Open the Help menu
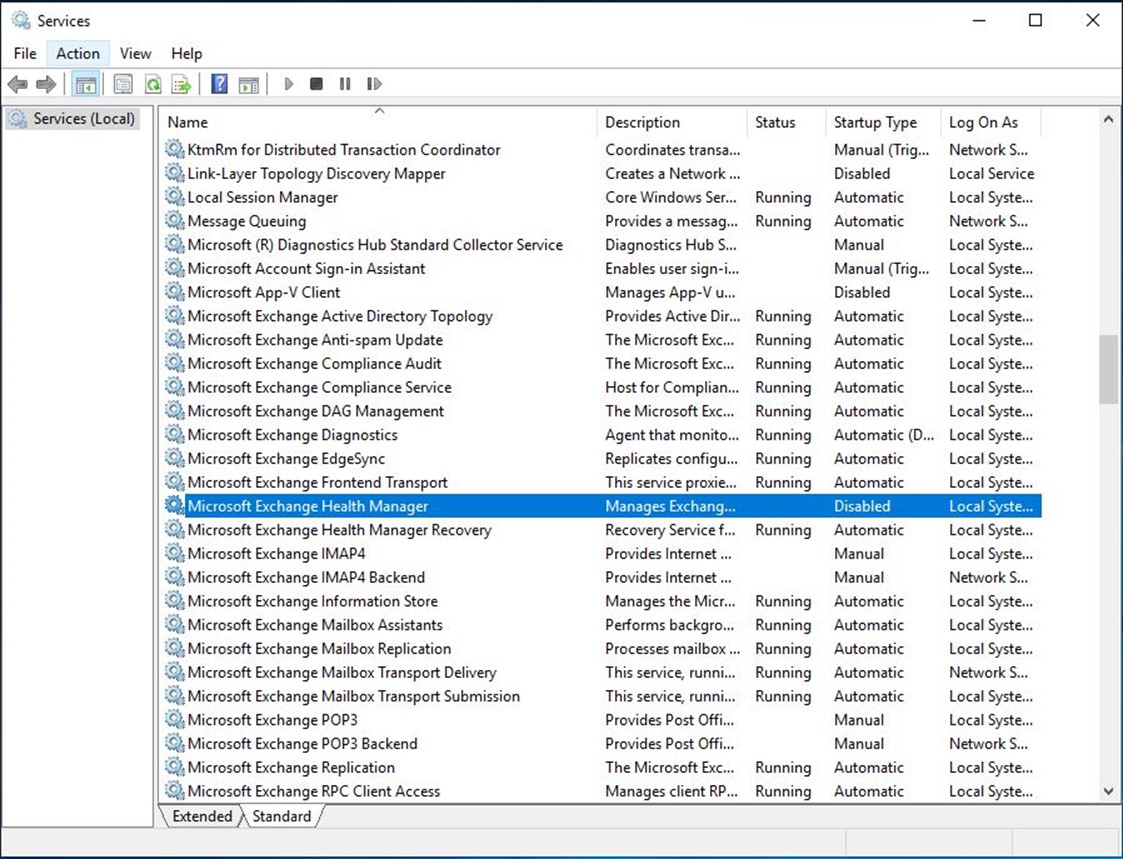1123x859 pixels. 187,54
